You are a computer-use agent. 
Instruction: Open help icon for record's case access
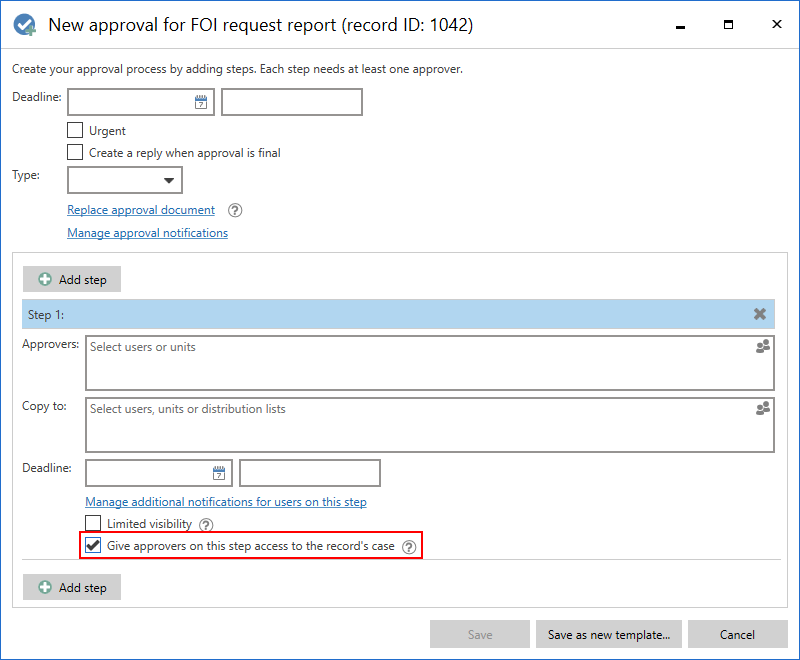(x=409, y=547)
